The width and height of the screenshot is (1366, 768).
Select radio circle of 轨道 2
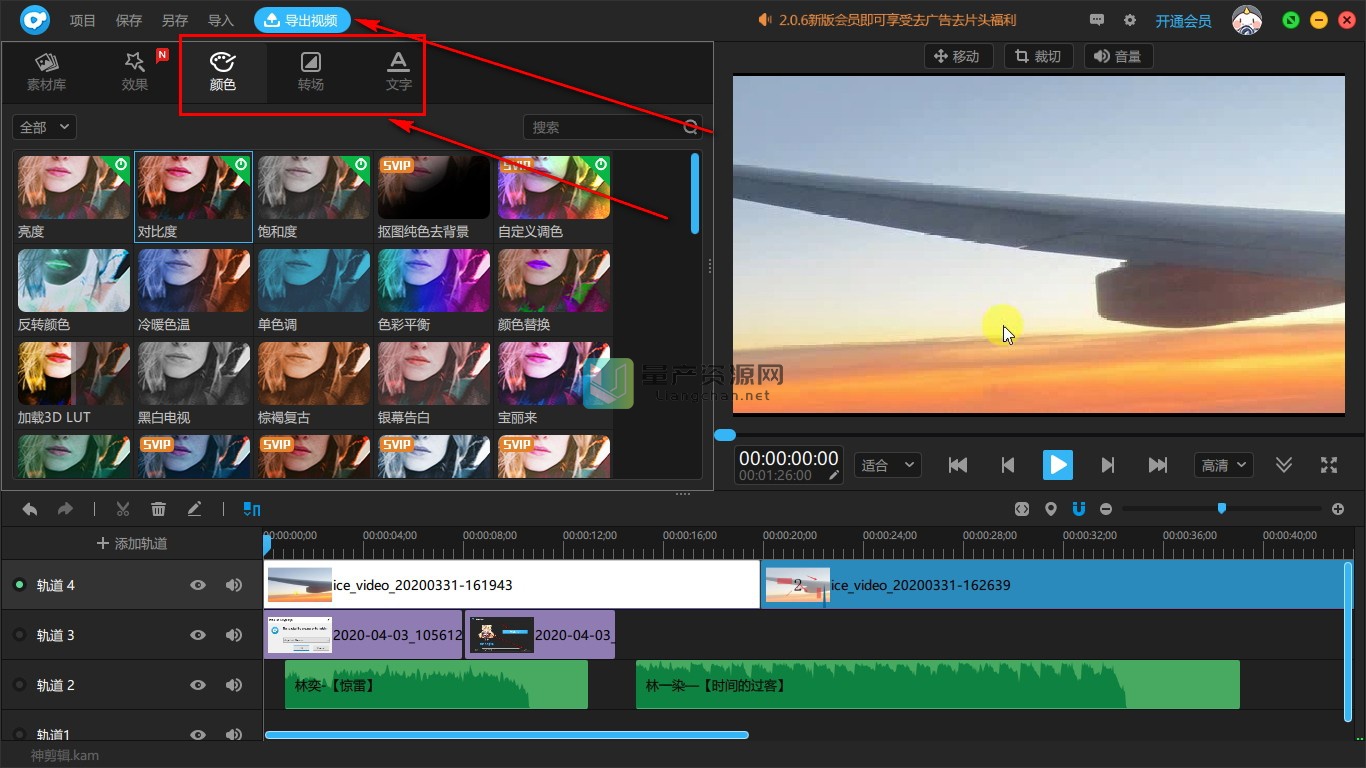coord(19,685)
